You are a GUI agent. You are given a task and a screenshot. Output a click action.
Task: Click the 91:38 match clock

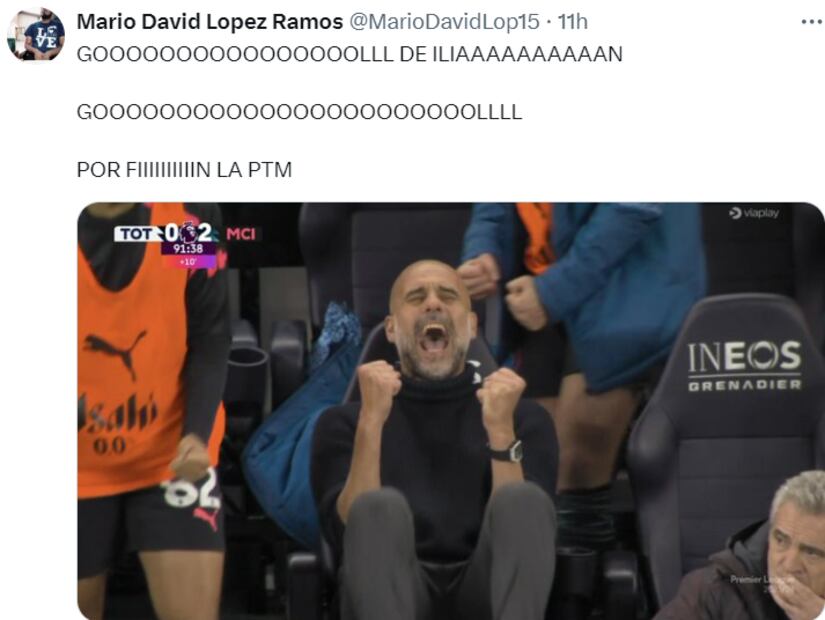click(x=188, y=248)
